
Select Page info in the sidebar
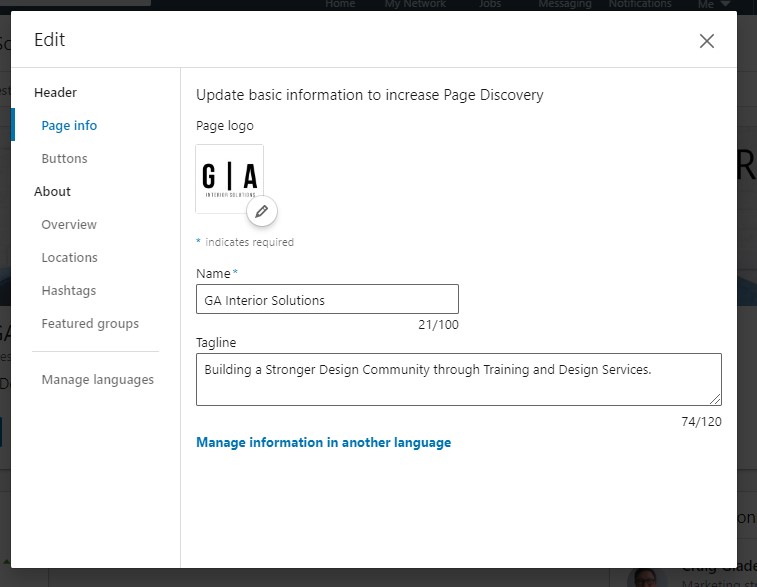pyautogui.click(x=69, y=126)
